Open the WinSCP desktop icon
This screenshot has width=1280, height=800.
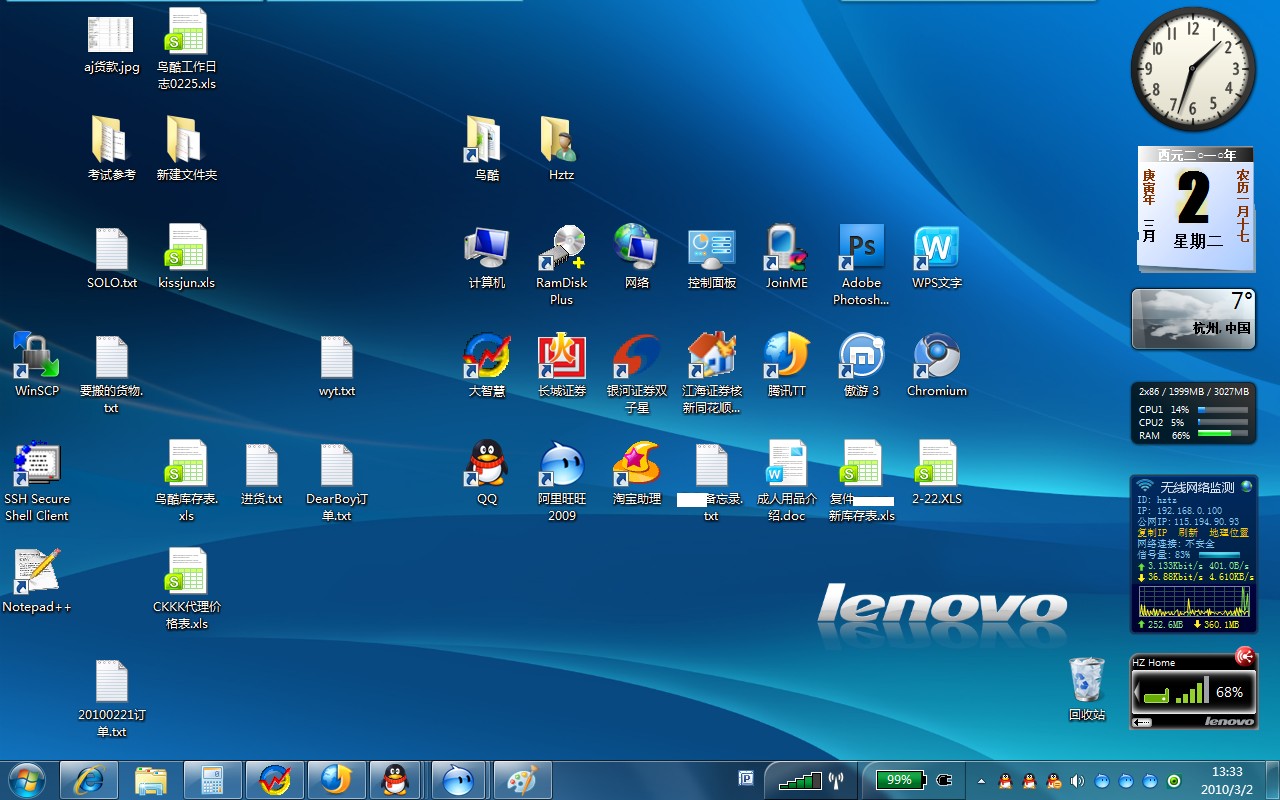(37, 356)
